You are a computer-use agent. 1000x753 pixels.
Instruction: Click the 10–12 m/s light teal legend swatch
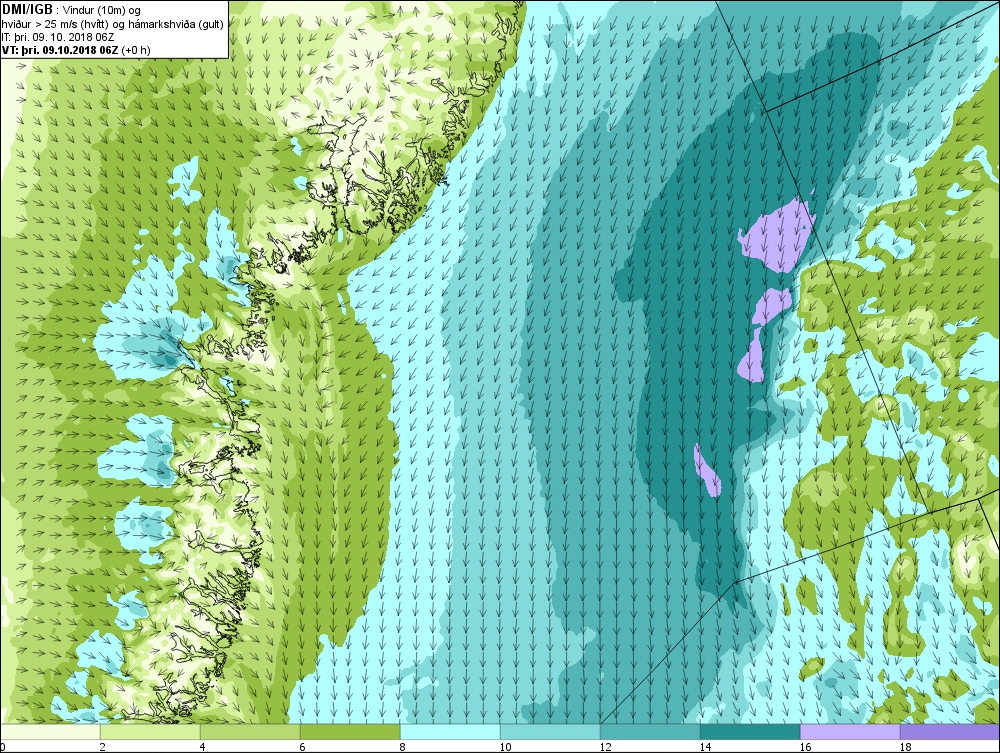(550, 731)
